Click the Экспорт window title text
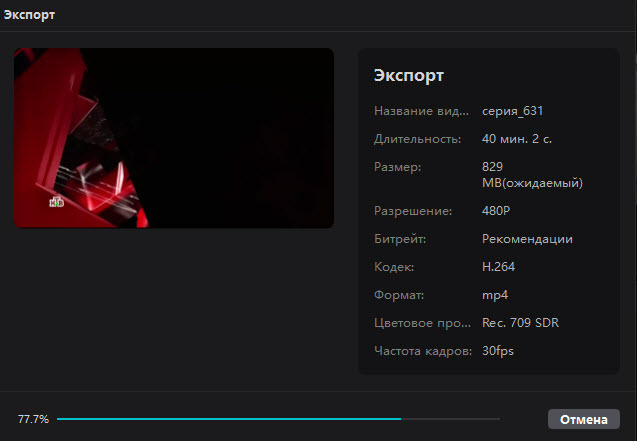 [29, 15]
